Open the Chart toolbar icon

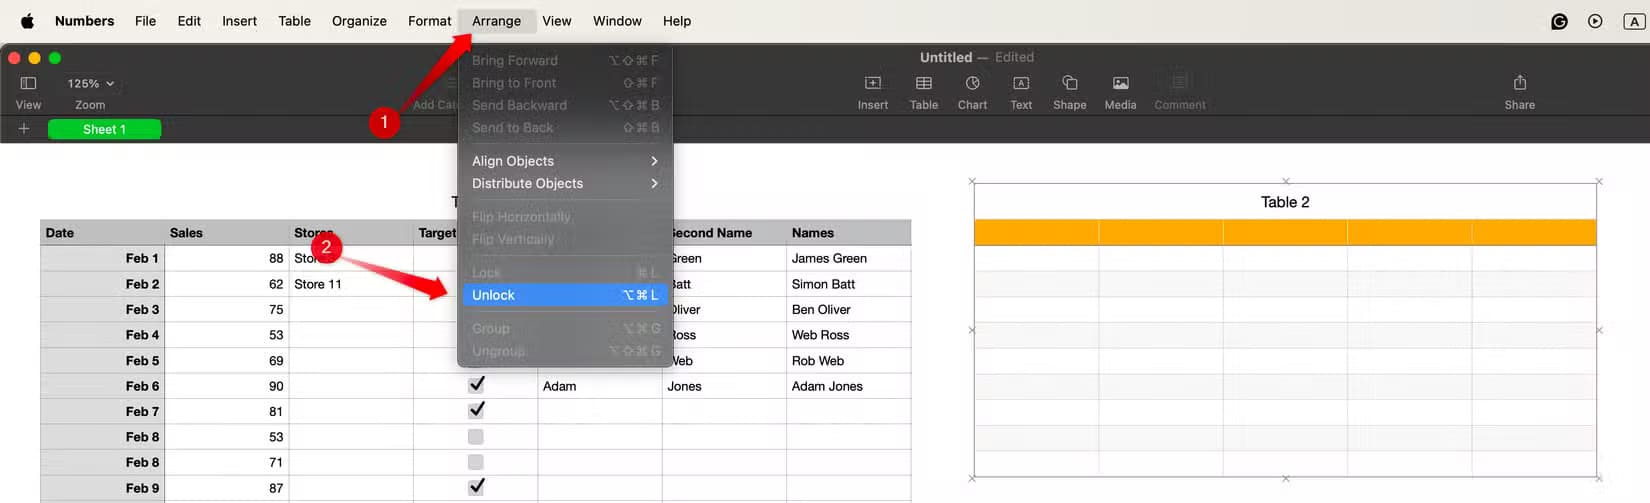point(972,83)
